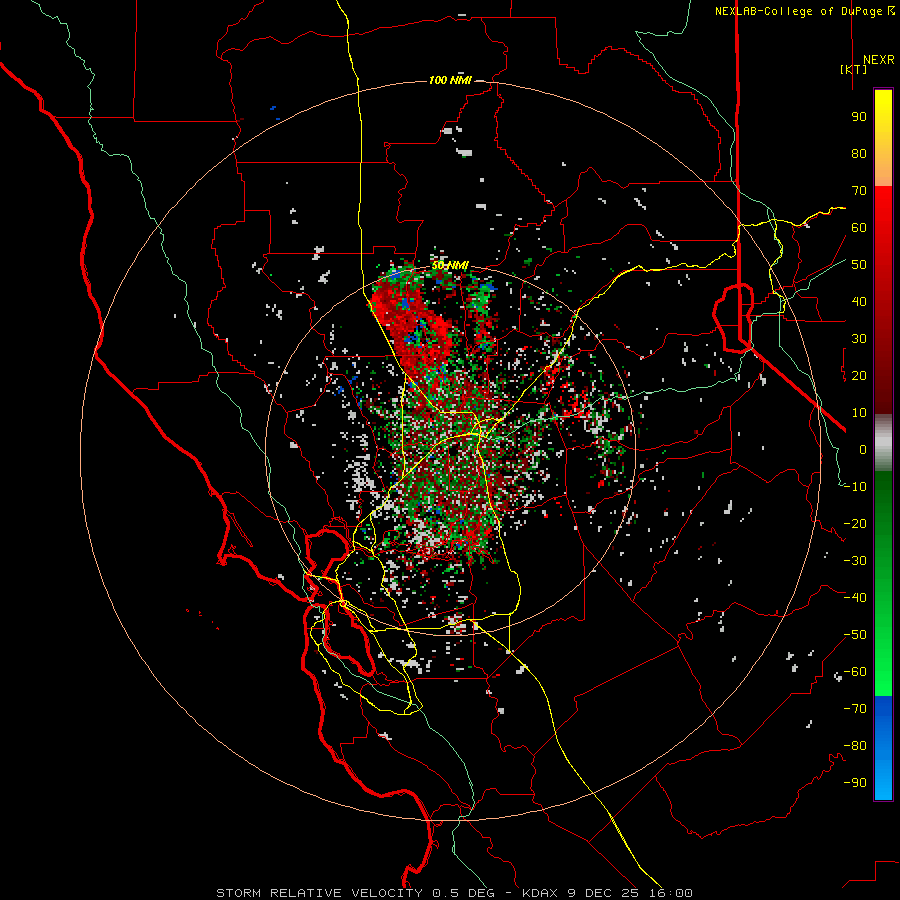Click the 80 value on the scale
Viewport: 900px width, 900px height.
tap(859, 154)
